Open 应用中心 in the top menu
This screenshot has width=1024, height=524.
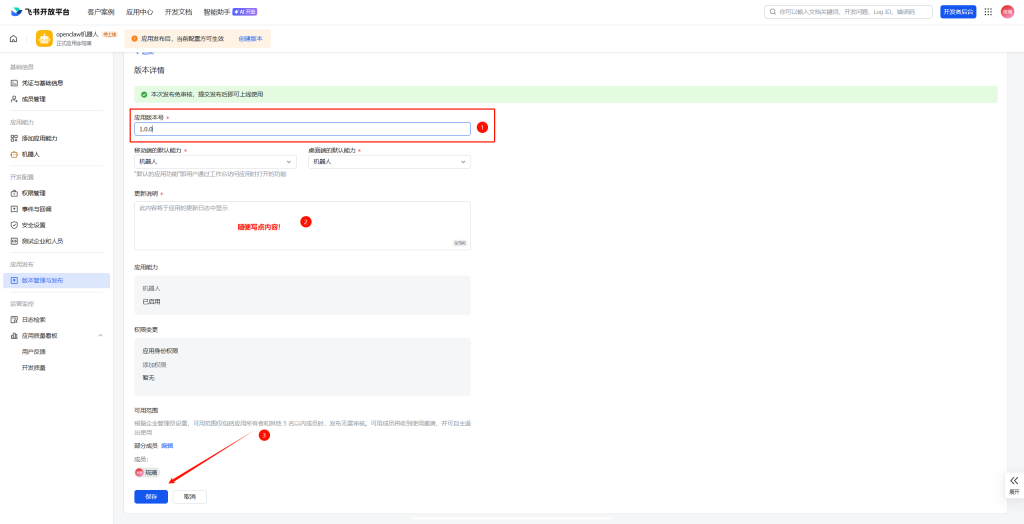139,12
